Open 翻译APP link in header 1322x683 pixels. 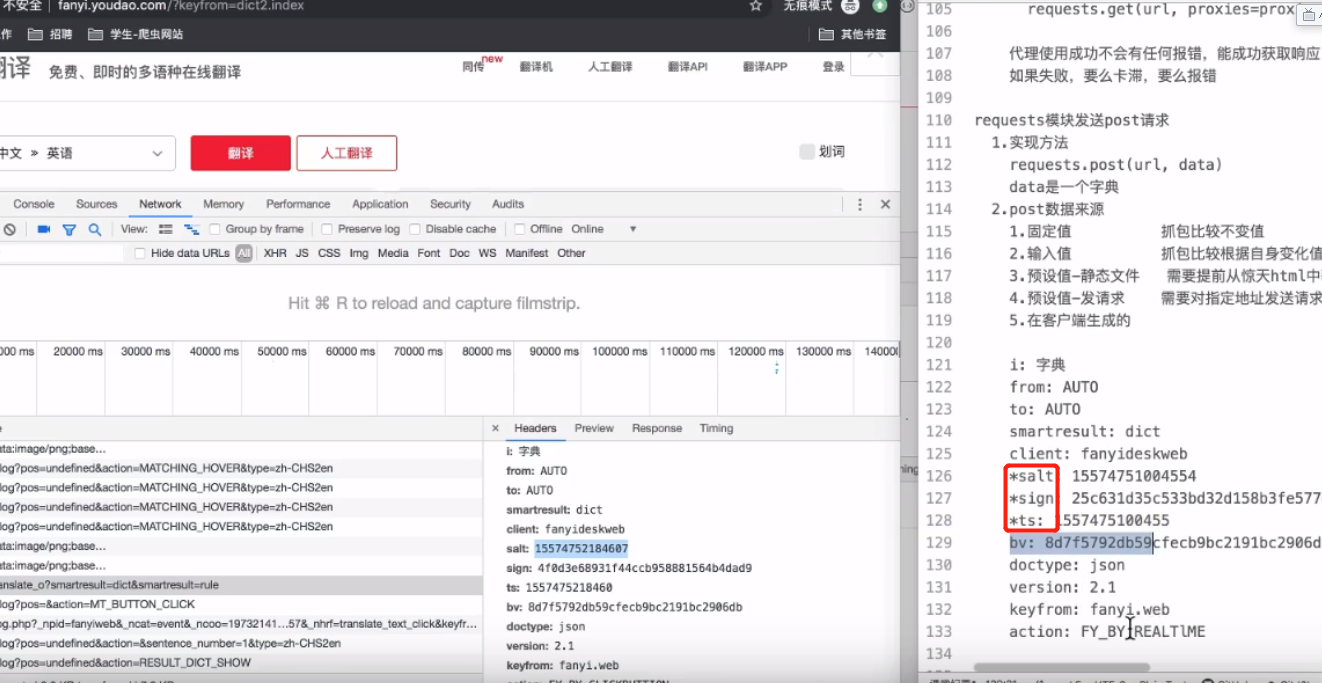[765, 67]
